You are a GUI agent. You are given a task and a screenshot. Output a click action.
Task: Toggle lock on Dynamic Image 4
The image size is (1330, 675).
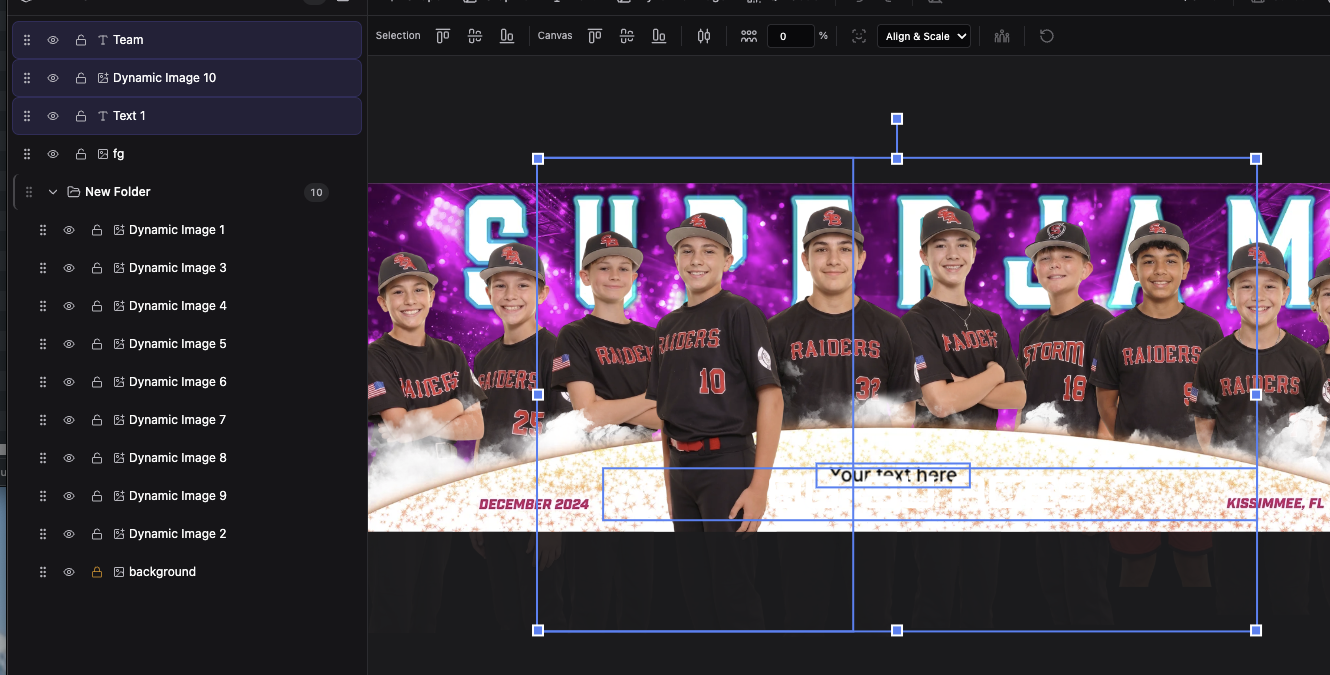[x=97, y=306]
